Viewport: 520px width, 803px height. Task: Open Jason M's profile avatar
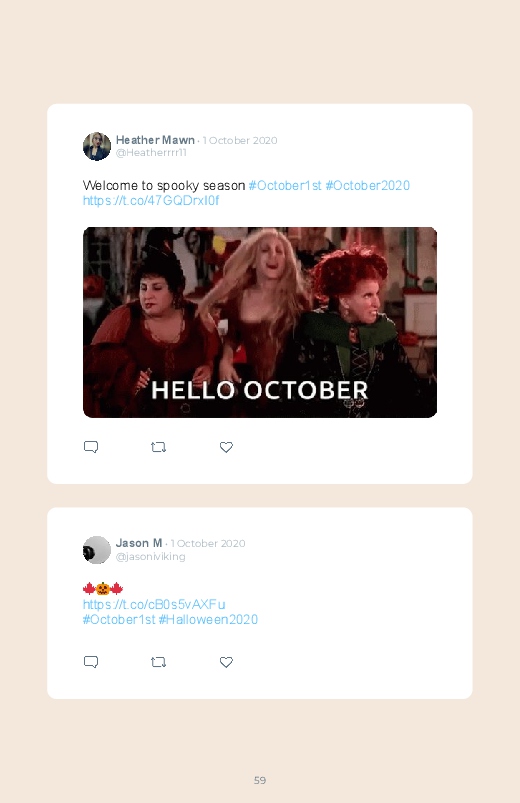pyautogui.click(x=97, y=550)
